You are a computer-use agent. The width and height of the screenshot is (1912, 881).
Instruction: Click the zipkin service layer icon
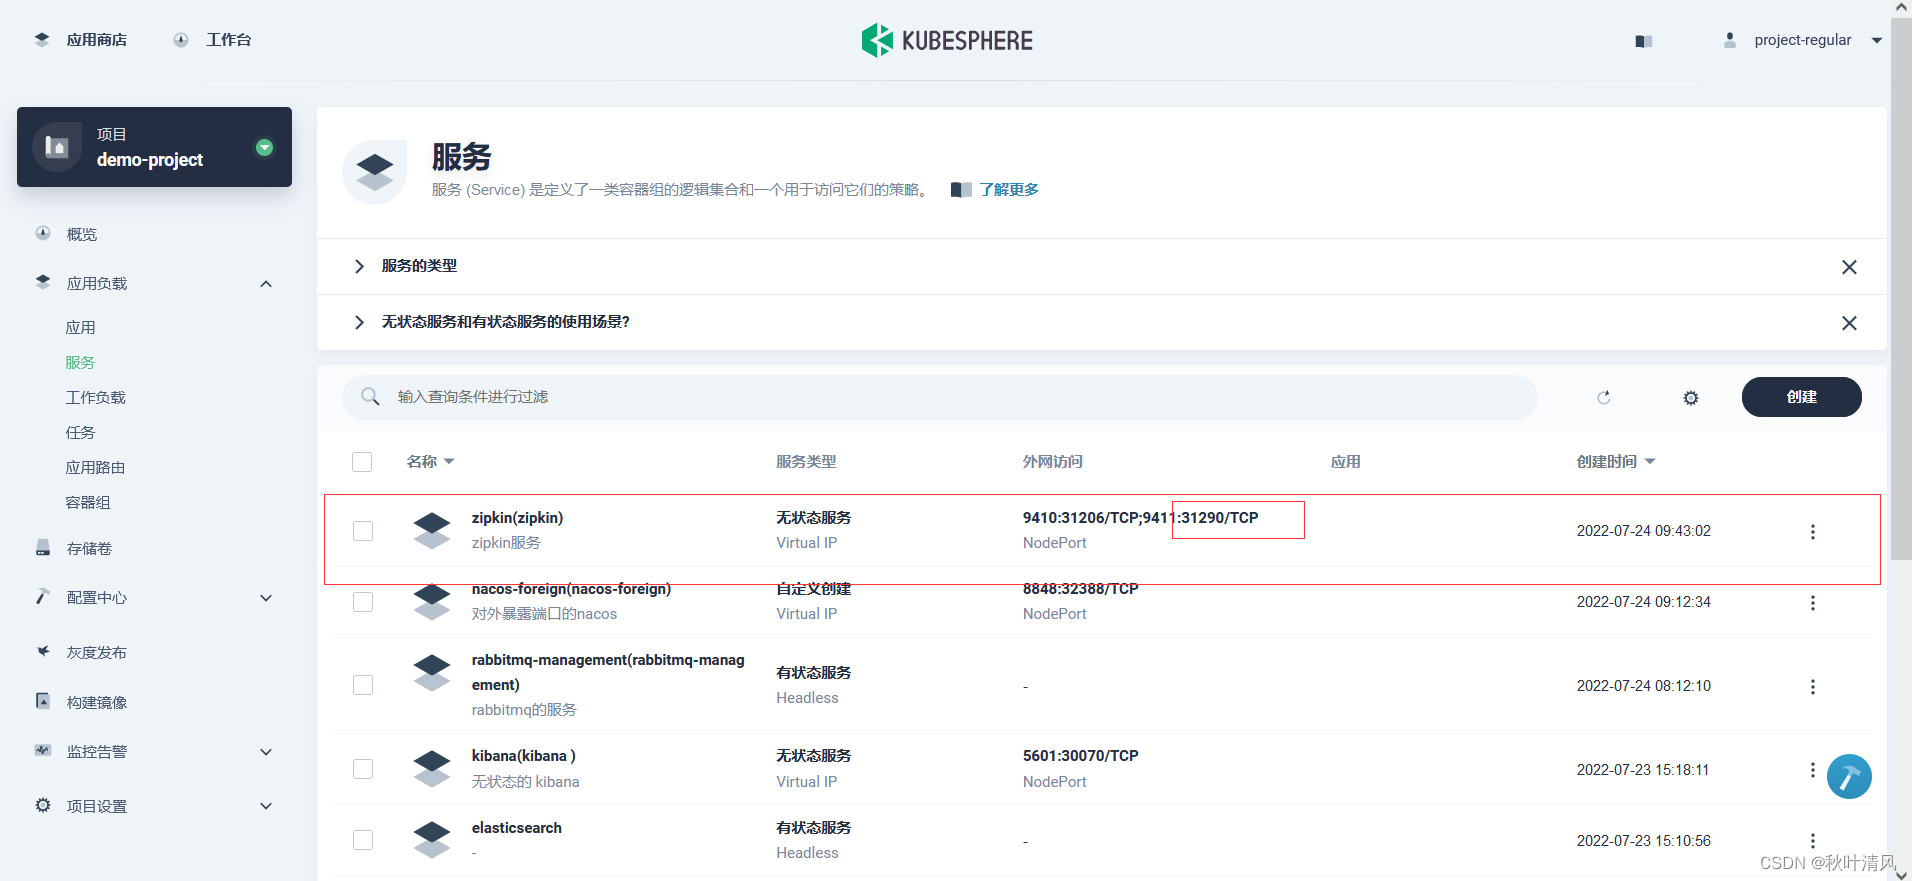[x=432, y=530]
